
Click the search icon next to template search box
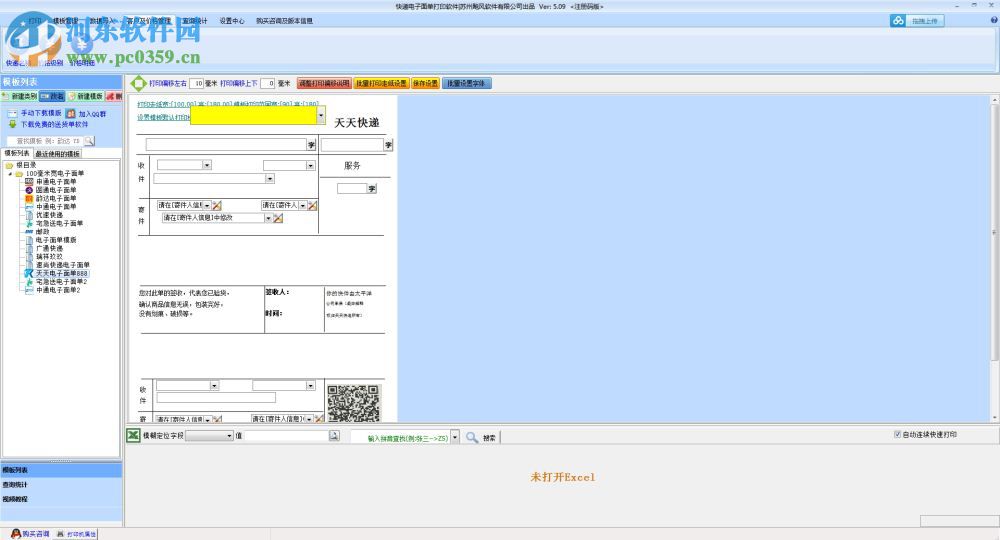point(89,140)
